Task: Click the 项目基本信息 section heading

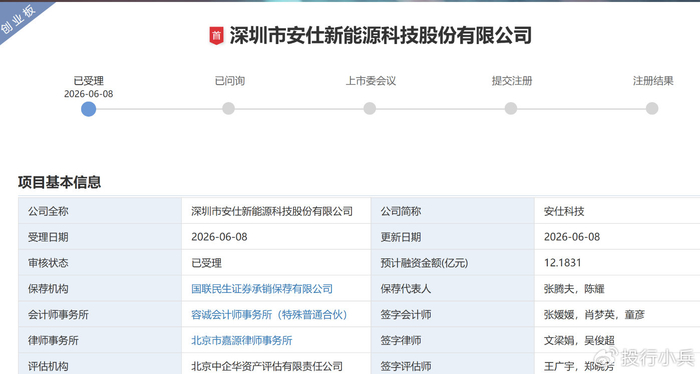Action: [x=59, y=182]
